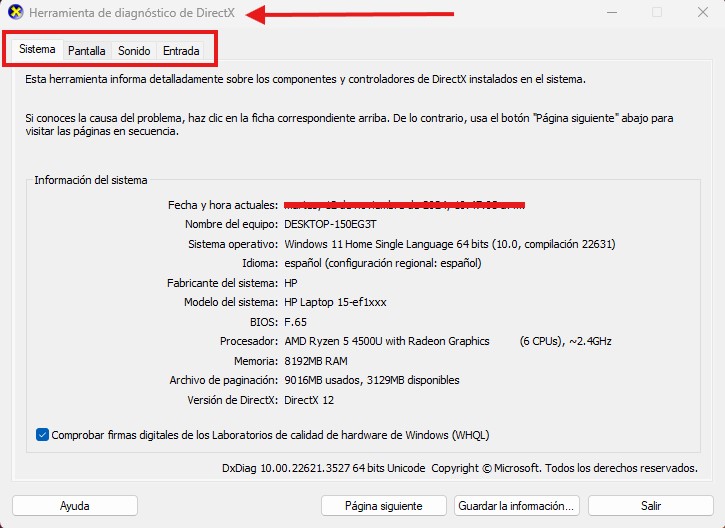Click the computer name DESKTOP-150EG3T
Image resolution: width=725 pixels, height=528 pixels.
click(330, 224)
